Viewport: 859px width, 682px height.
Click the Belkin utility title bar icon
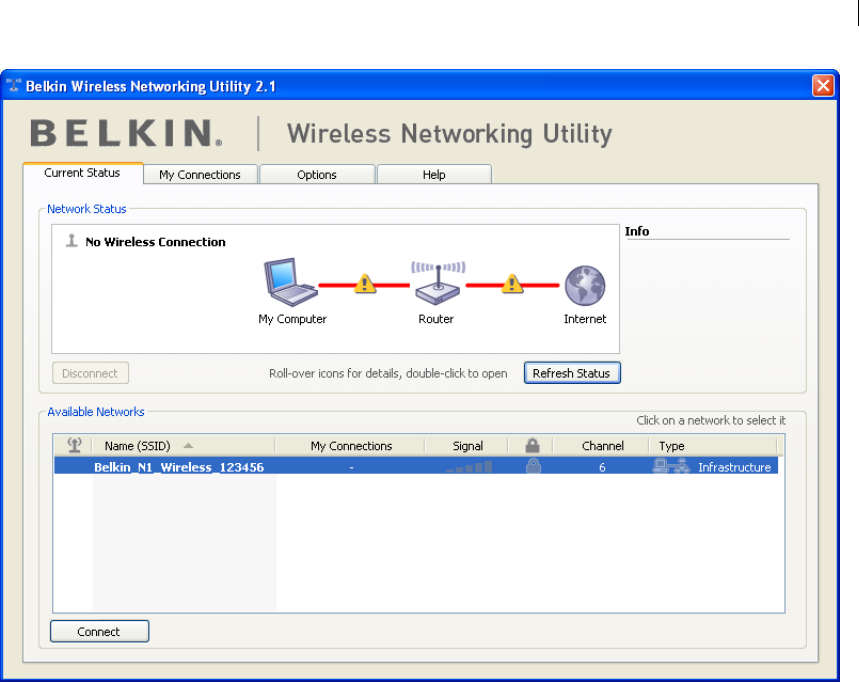13,85
